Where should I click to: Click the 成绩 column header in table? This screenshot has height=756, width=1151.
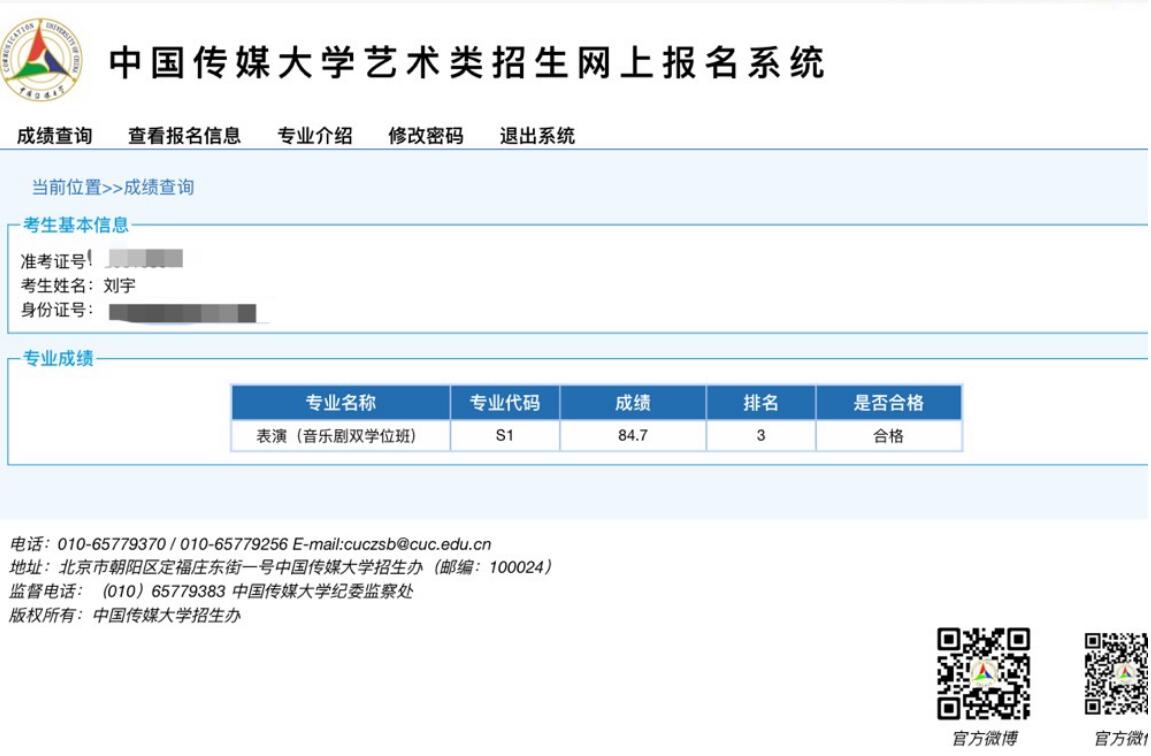pos(632,403)
